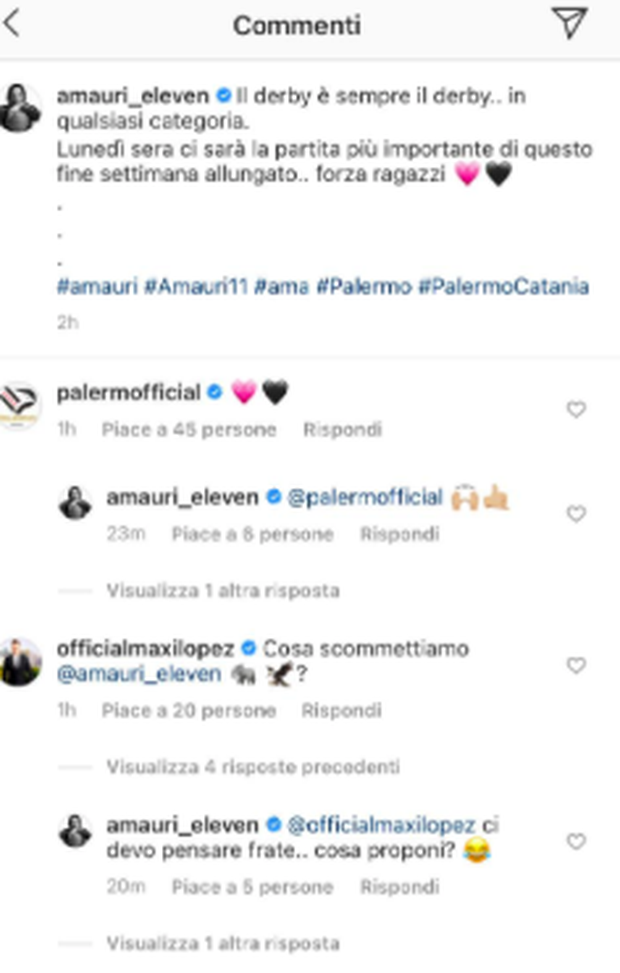This screenshot has width=620, height=973.
Task: Like amauri_eleven's reply to palermofficial
Action: coord(577,514)
